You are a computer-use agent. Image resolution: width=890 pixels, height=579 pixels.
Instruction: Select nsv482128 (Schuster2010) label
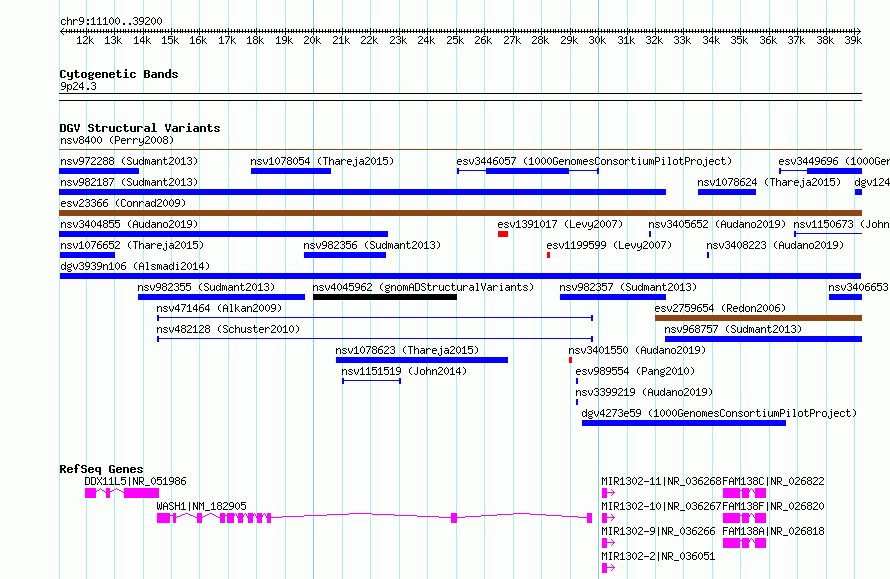(x=228, y=329)
